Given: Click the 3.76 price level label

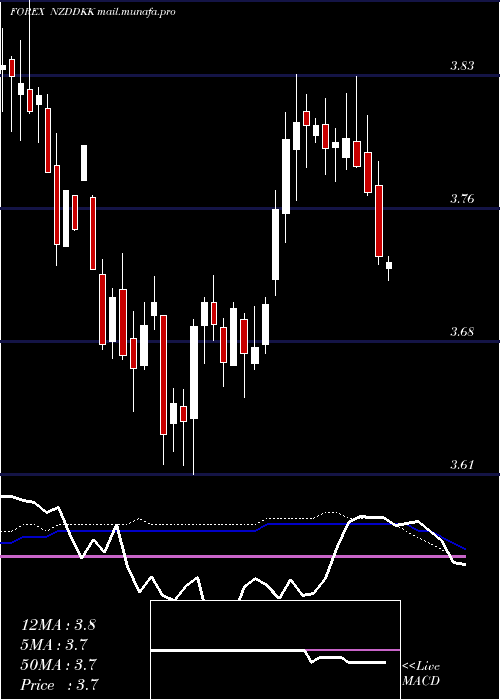Looking at the screenshot, I should (462, 199).
